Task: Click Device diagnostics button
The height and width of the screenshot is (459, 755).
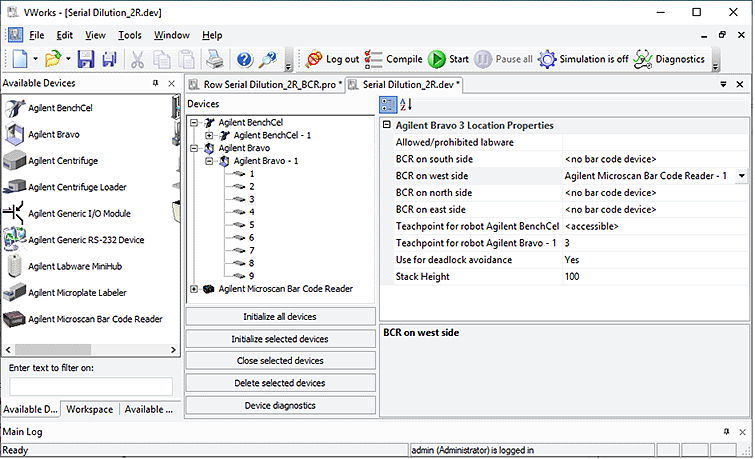Action: pos(280,406)
